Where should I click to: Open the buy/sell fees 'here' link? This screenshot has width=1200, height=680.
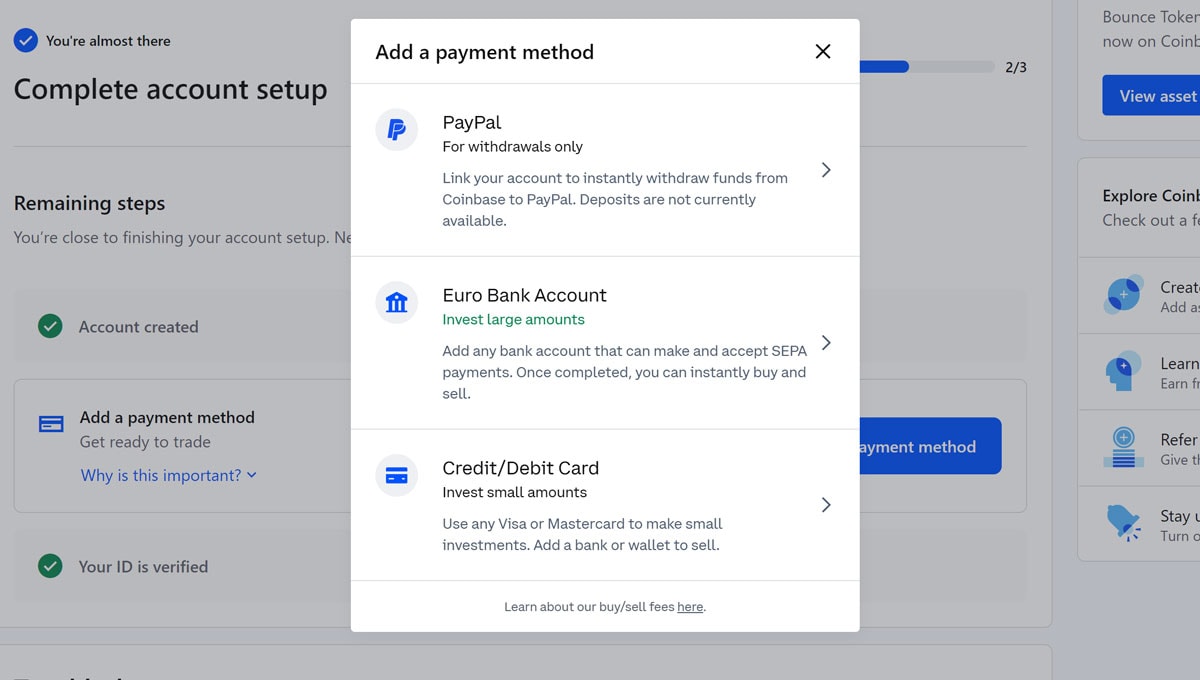click(x=690, y=606)
